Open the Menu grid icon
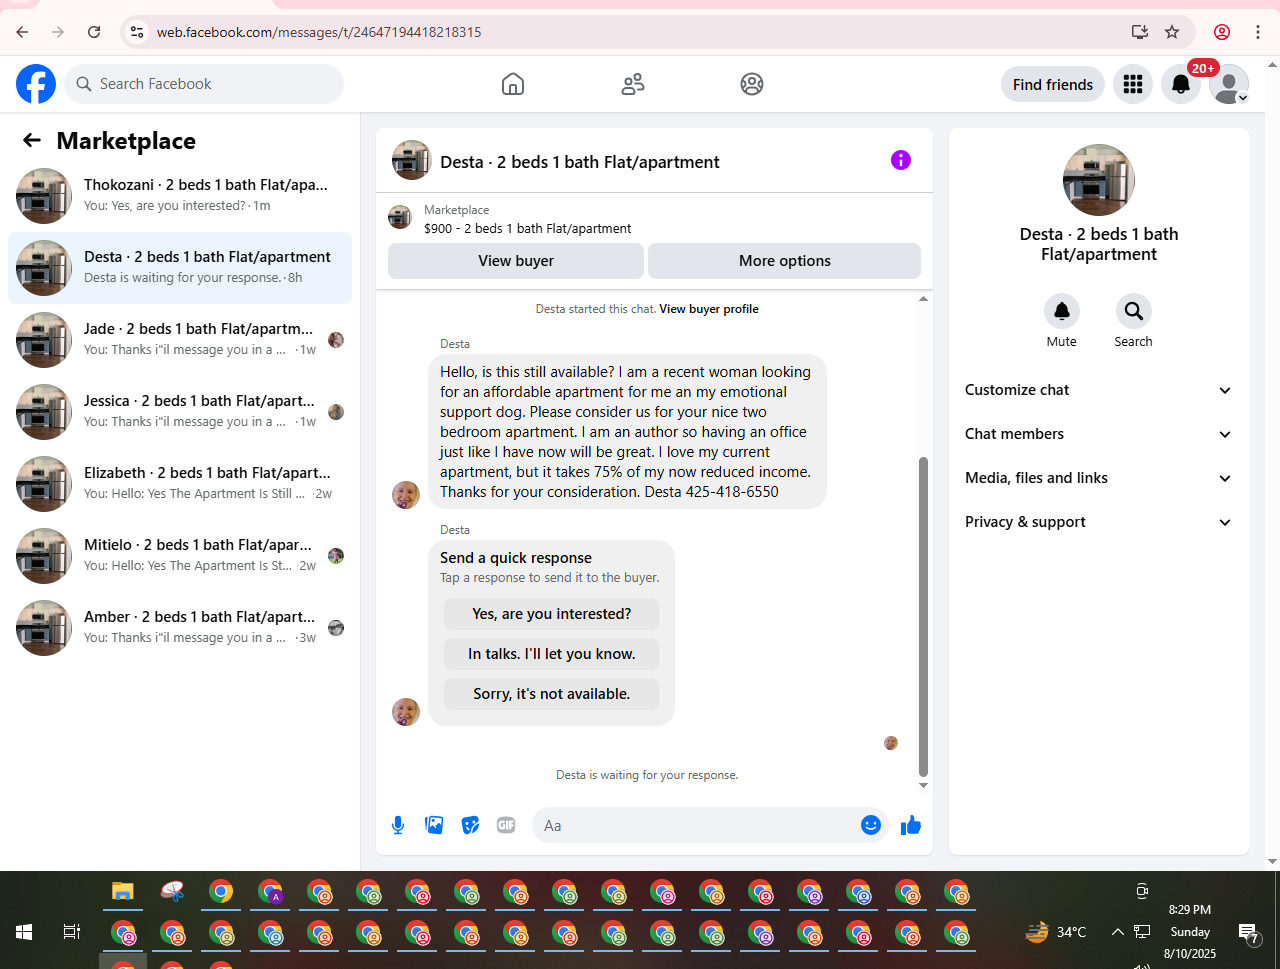The height and width of the screenshot is (969, 1280). 1133,84
